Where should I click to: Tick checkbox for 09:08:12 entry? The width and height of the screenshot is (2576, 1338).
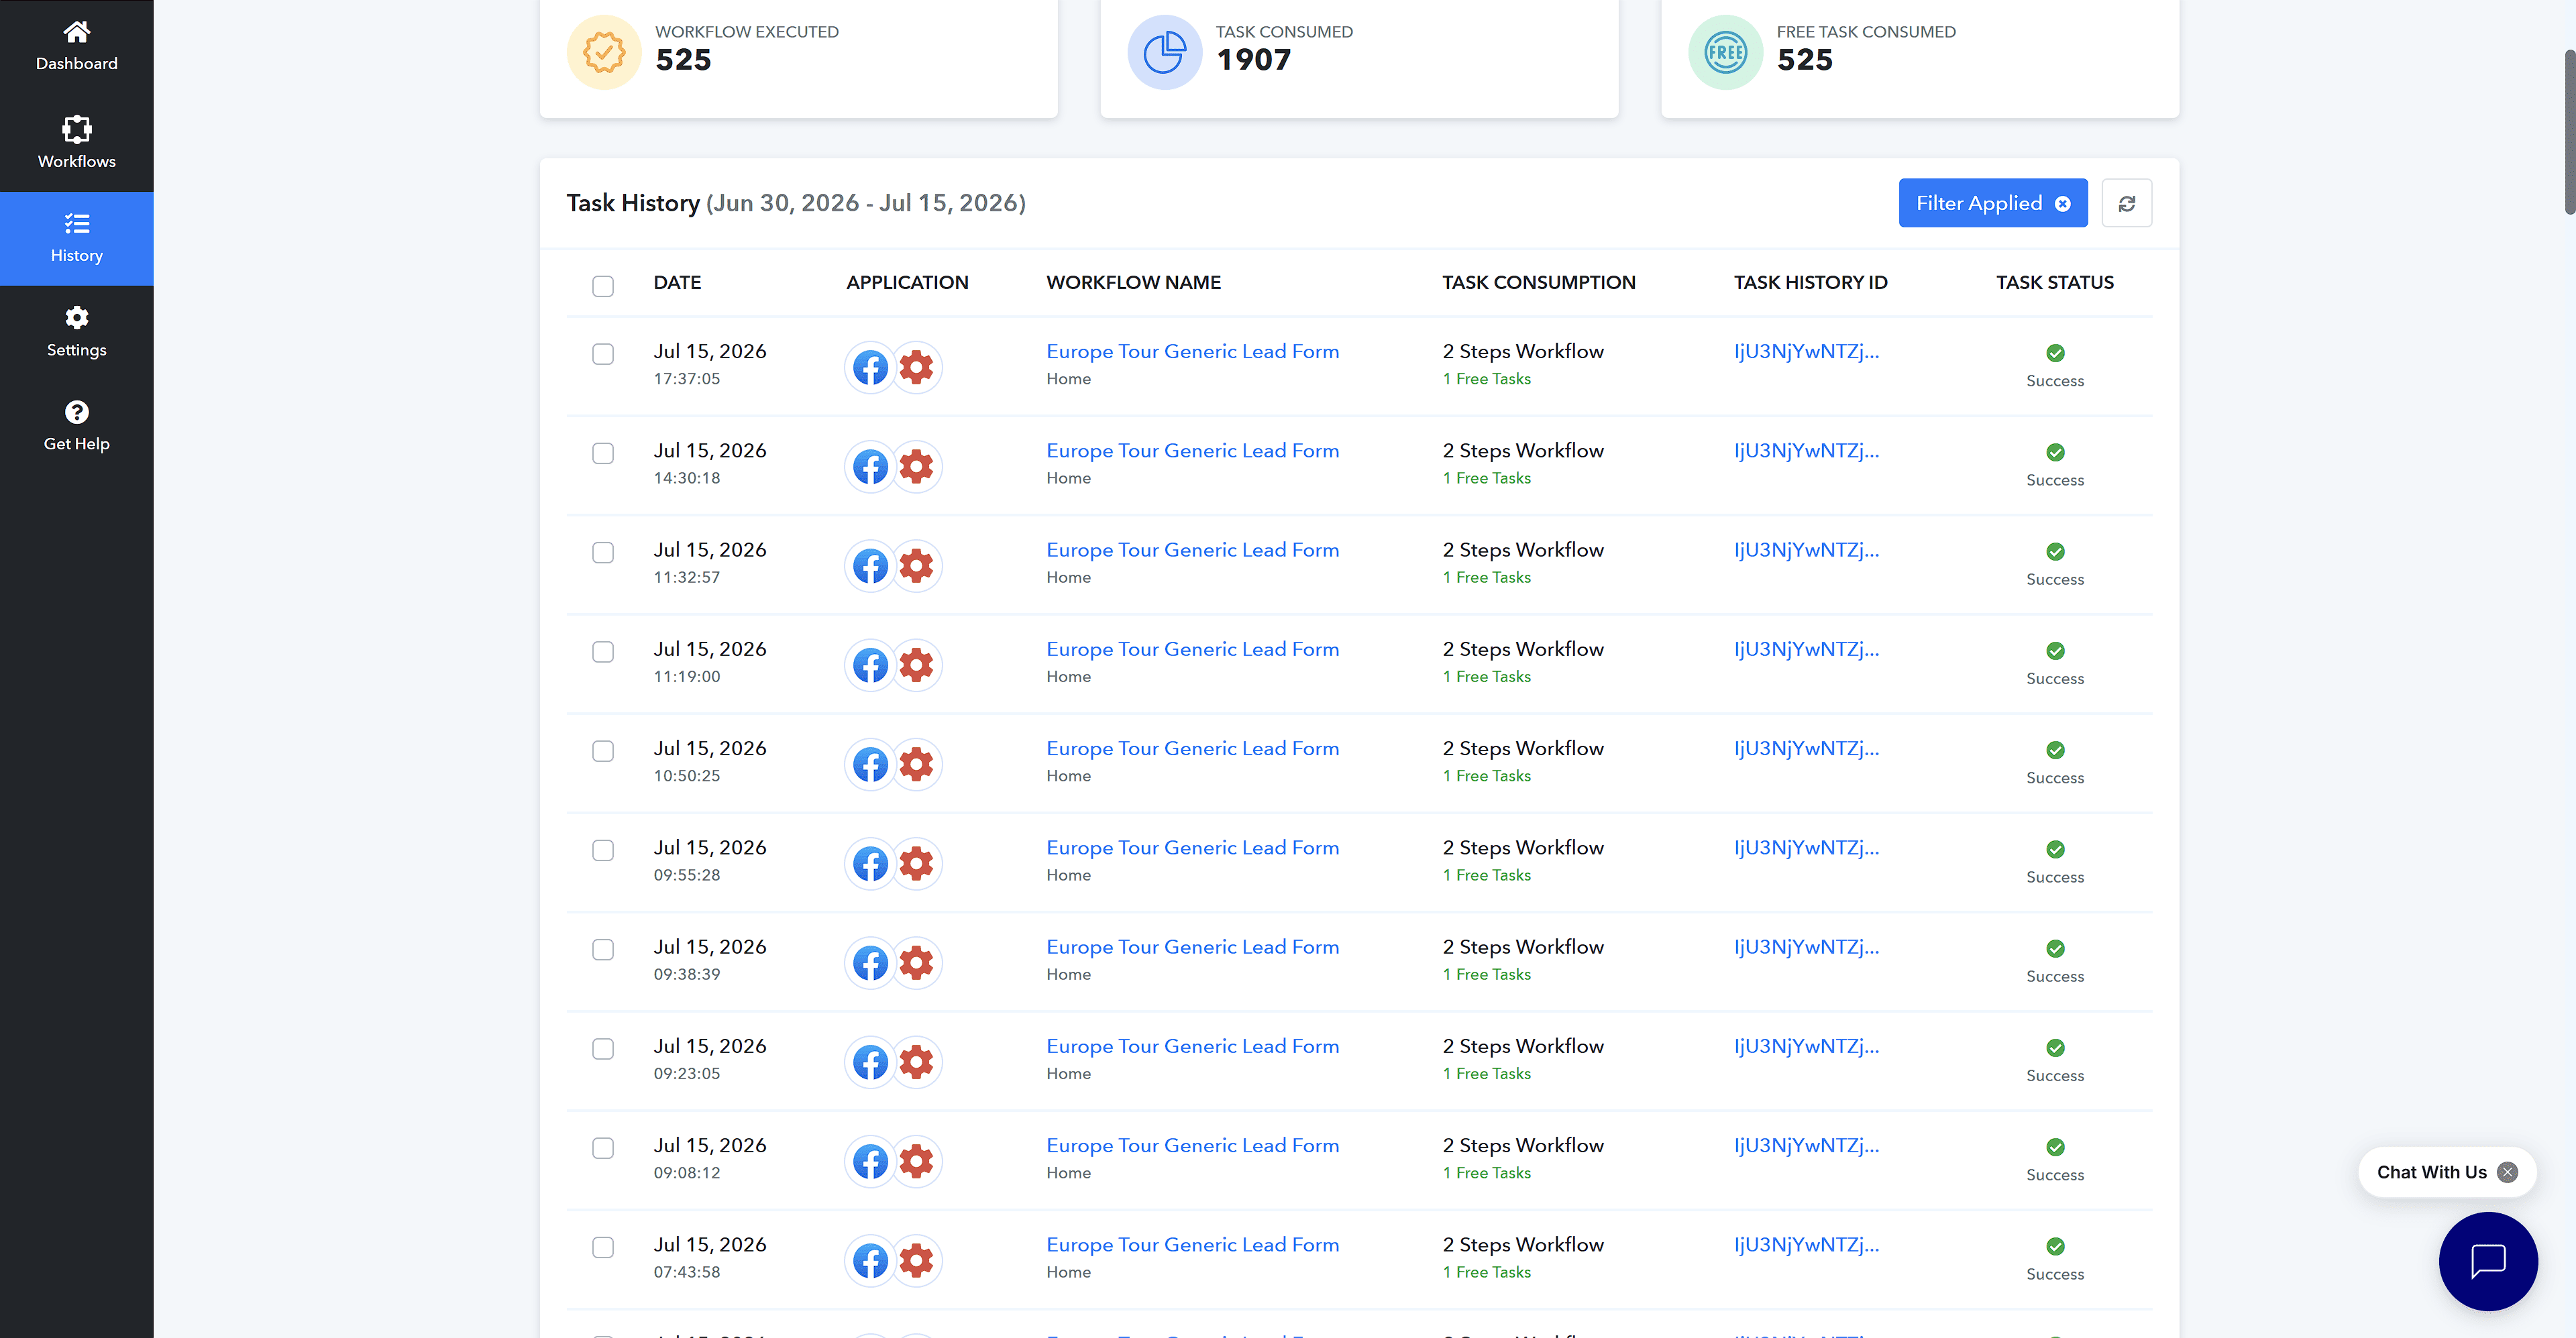603,1148
